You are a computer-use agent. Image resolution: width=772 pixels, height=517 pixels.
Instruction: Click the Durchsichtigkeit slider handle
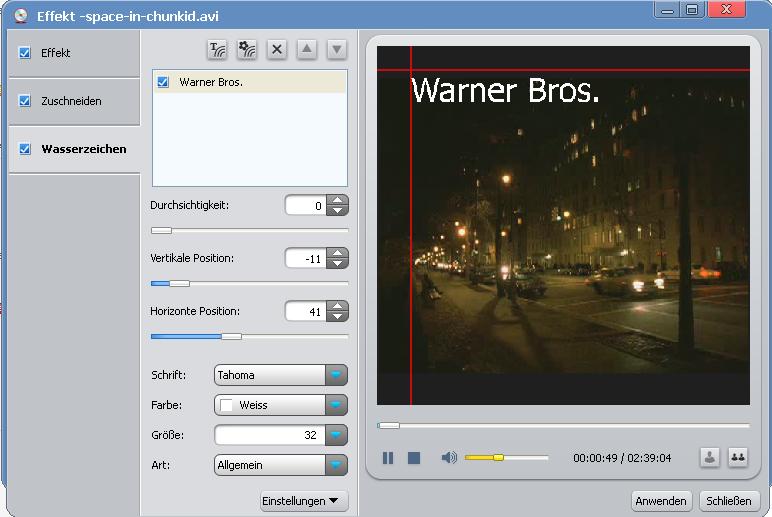(161, 230)
